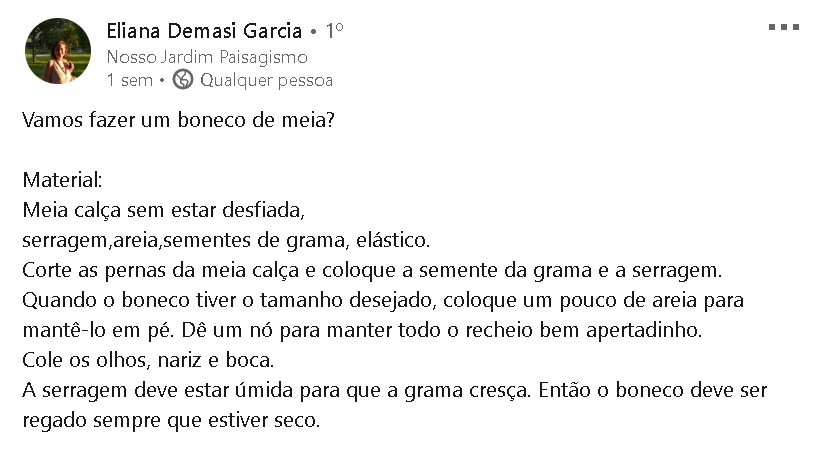Click the '1 sem' post timestamp
The width and height of the screenshot is (816, 457).
(130, 80)
